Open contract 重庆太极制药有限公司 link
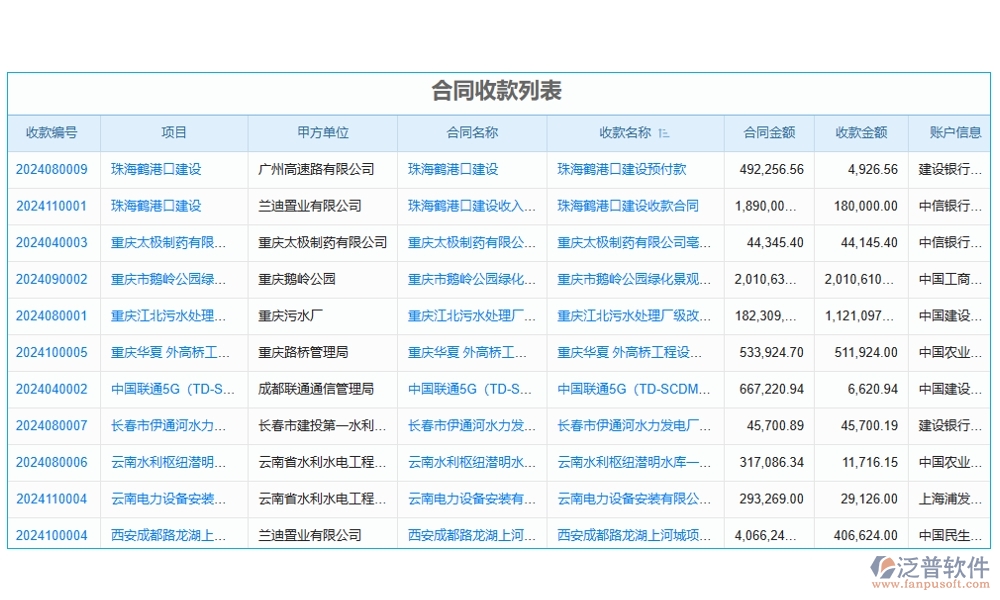Image resolution: width=1000 pixels, height=600 pixels. [470, 242]
